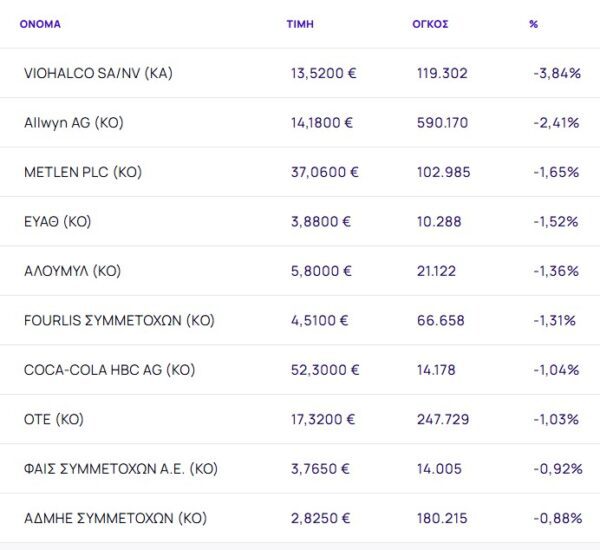Click the 590.170 volume for Allwyn
The width and height of the screenshot is (600, 550).
click(442, 123)
